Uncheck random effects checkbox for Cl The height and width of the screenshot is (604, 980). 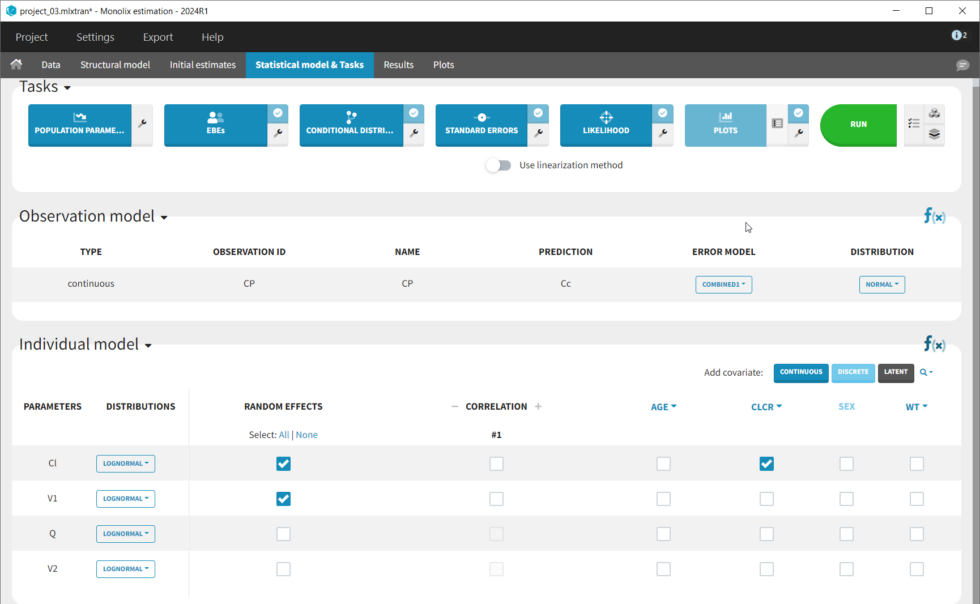click(283, 464)
